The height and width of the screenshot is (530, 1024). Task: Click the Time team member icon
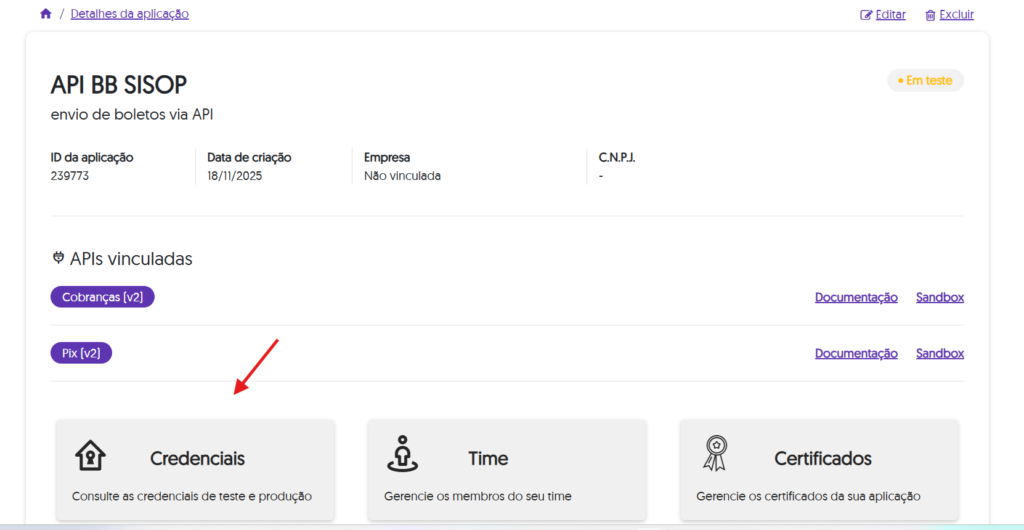pos(401,454)
